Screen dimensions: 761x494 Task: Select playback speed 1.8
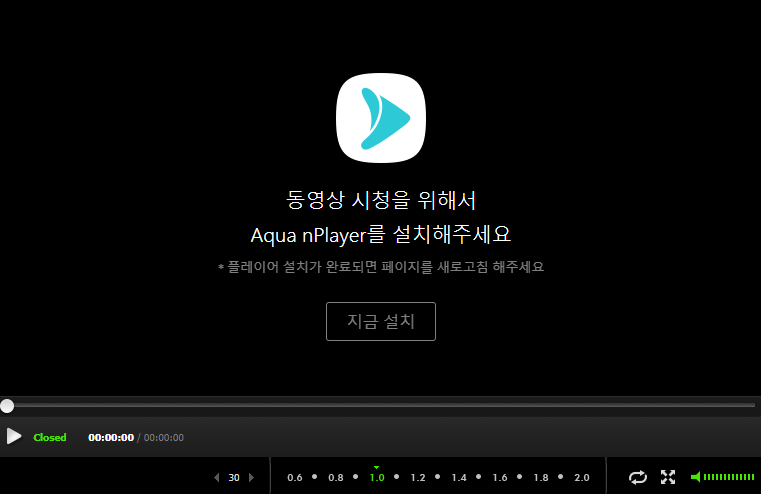pyautogui.click(x=541, y=478)
